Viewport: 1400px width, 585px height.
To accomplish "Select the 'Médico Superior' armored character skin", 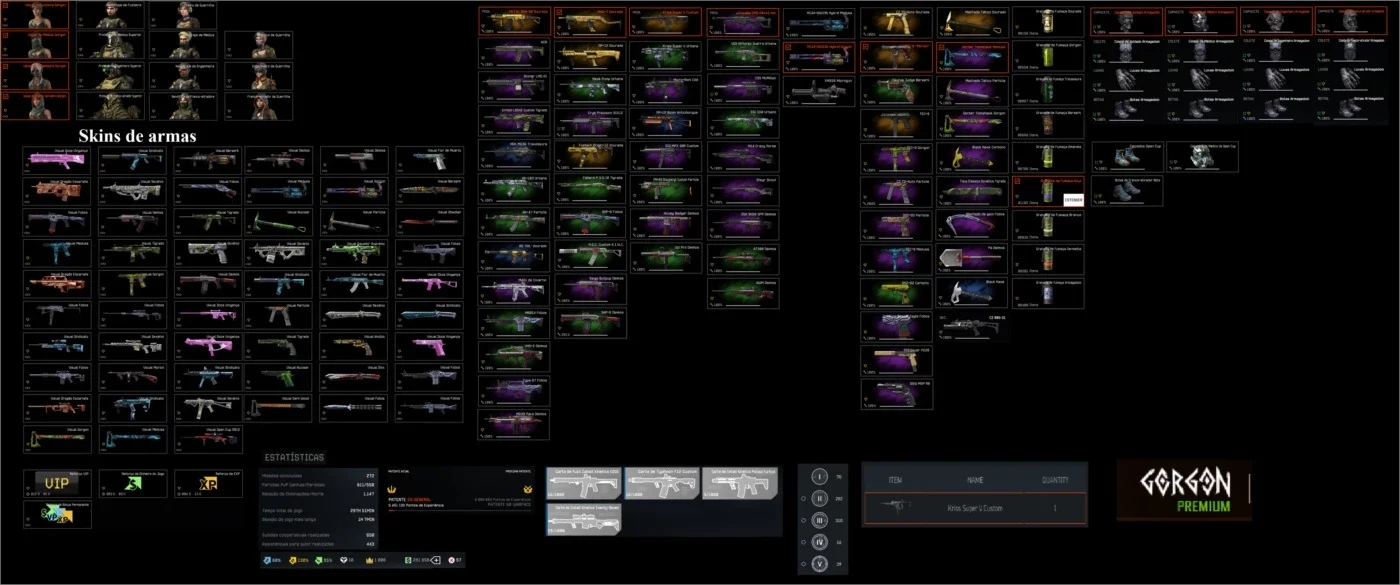I will pyautogui.click(x=111, y=44).
